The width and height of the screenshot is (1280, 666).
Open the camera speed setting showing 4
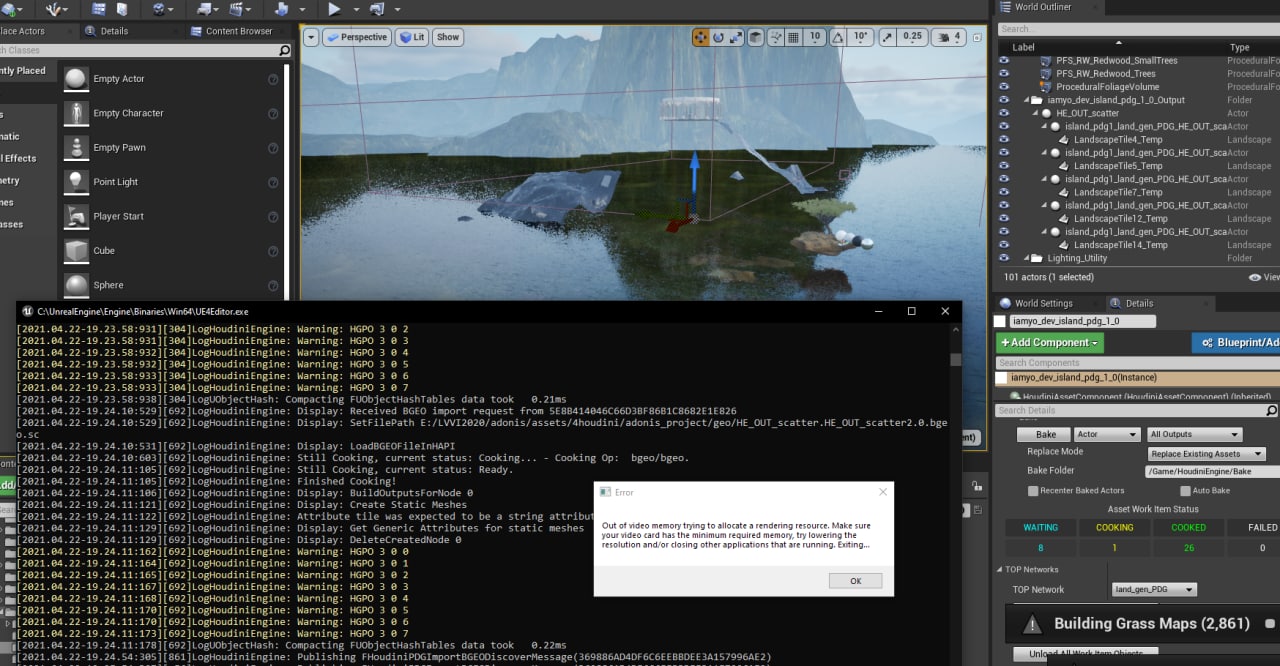click(x=949, y=37)
